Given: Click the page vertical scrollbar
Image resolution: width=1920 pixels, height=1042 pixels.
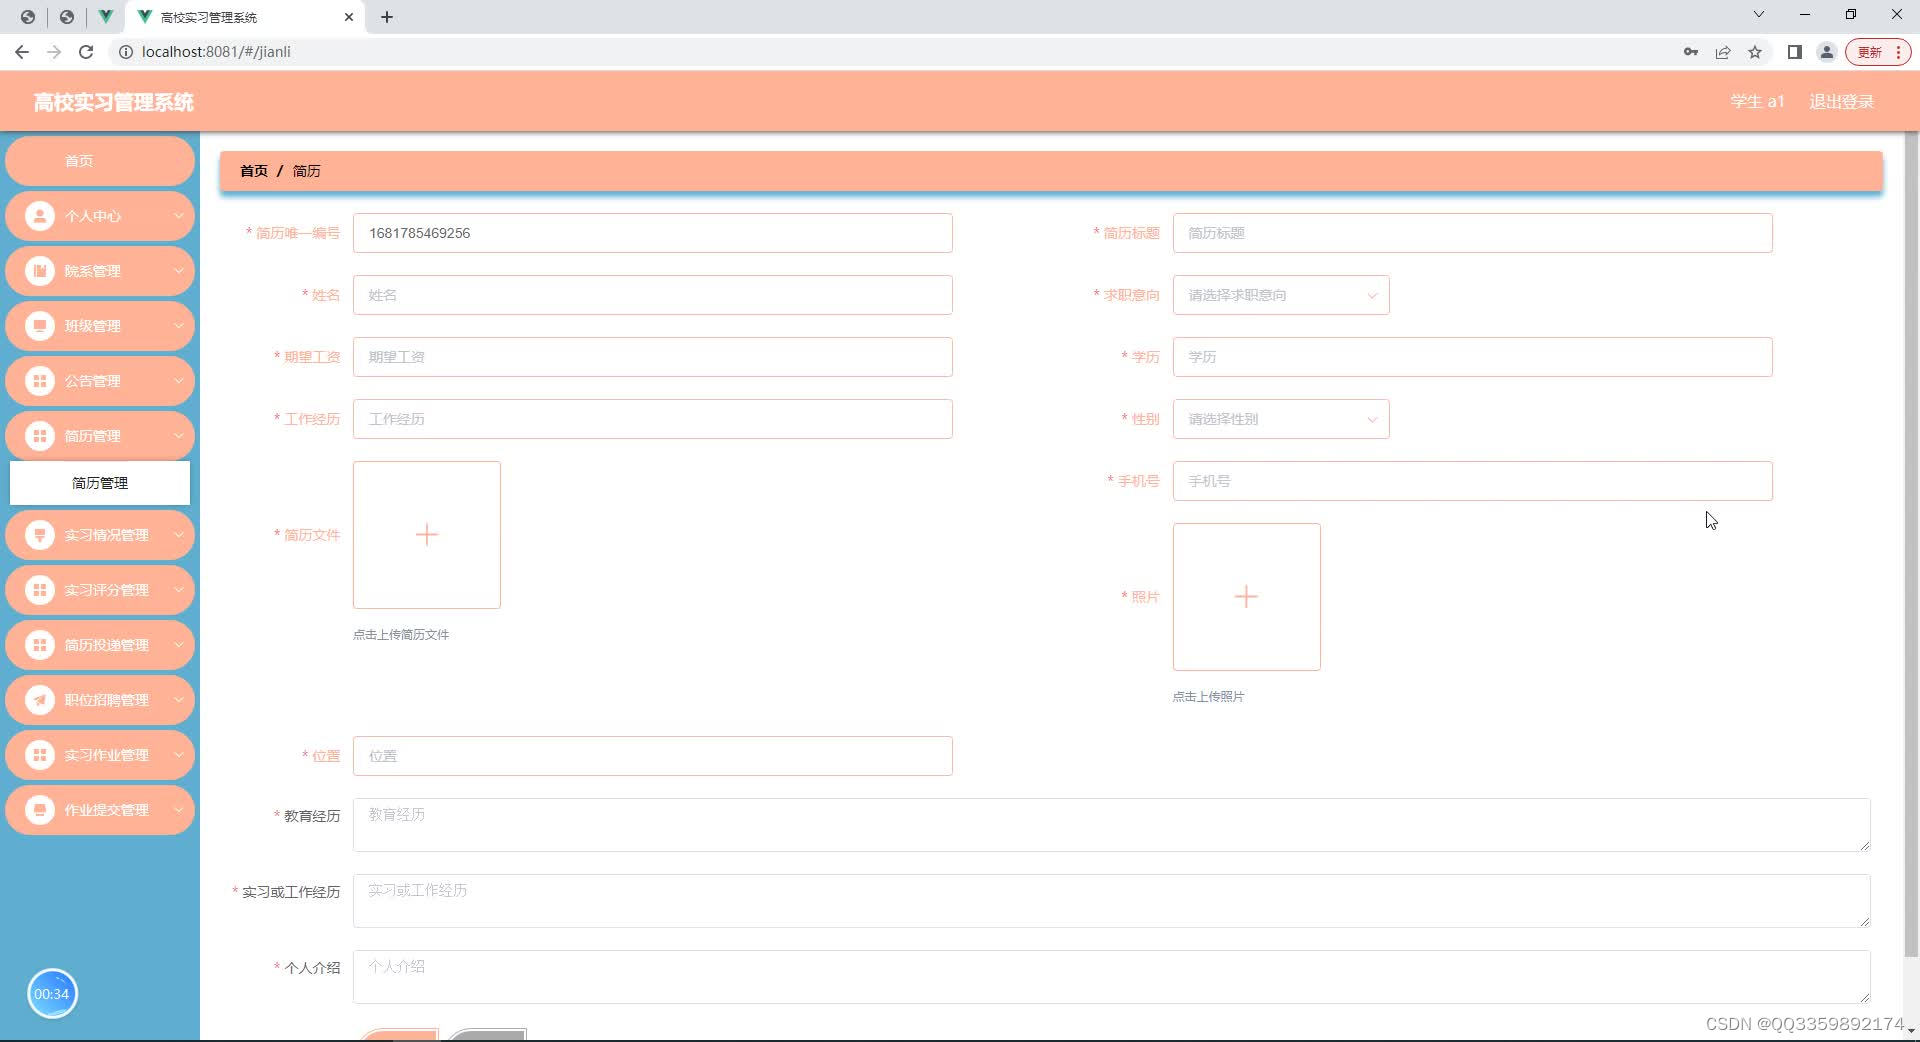Looking at the screenshot, I should (x=1911, y=545).
